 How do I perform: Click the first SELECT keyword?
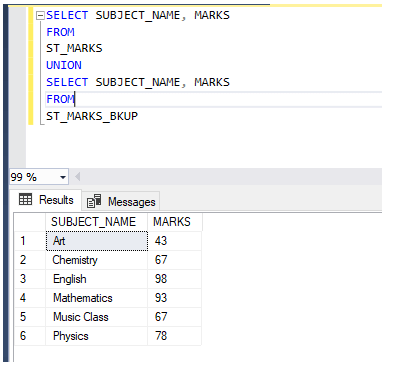(67, 15)
